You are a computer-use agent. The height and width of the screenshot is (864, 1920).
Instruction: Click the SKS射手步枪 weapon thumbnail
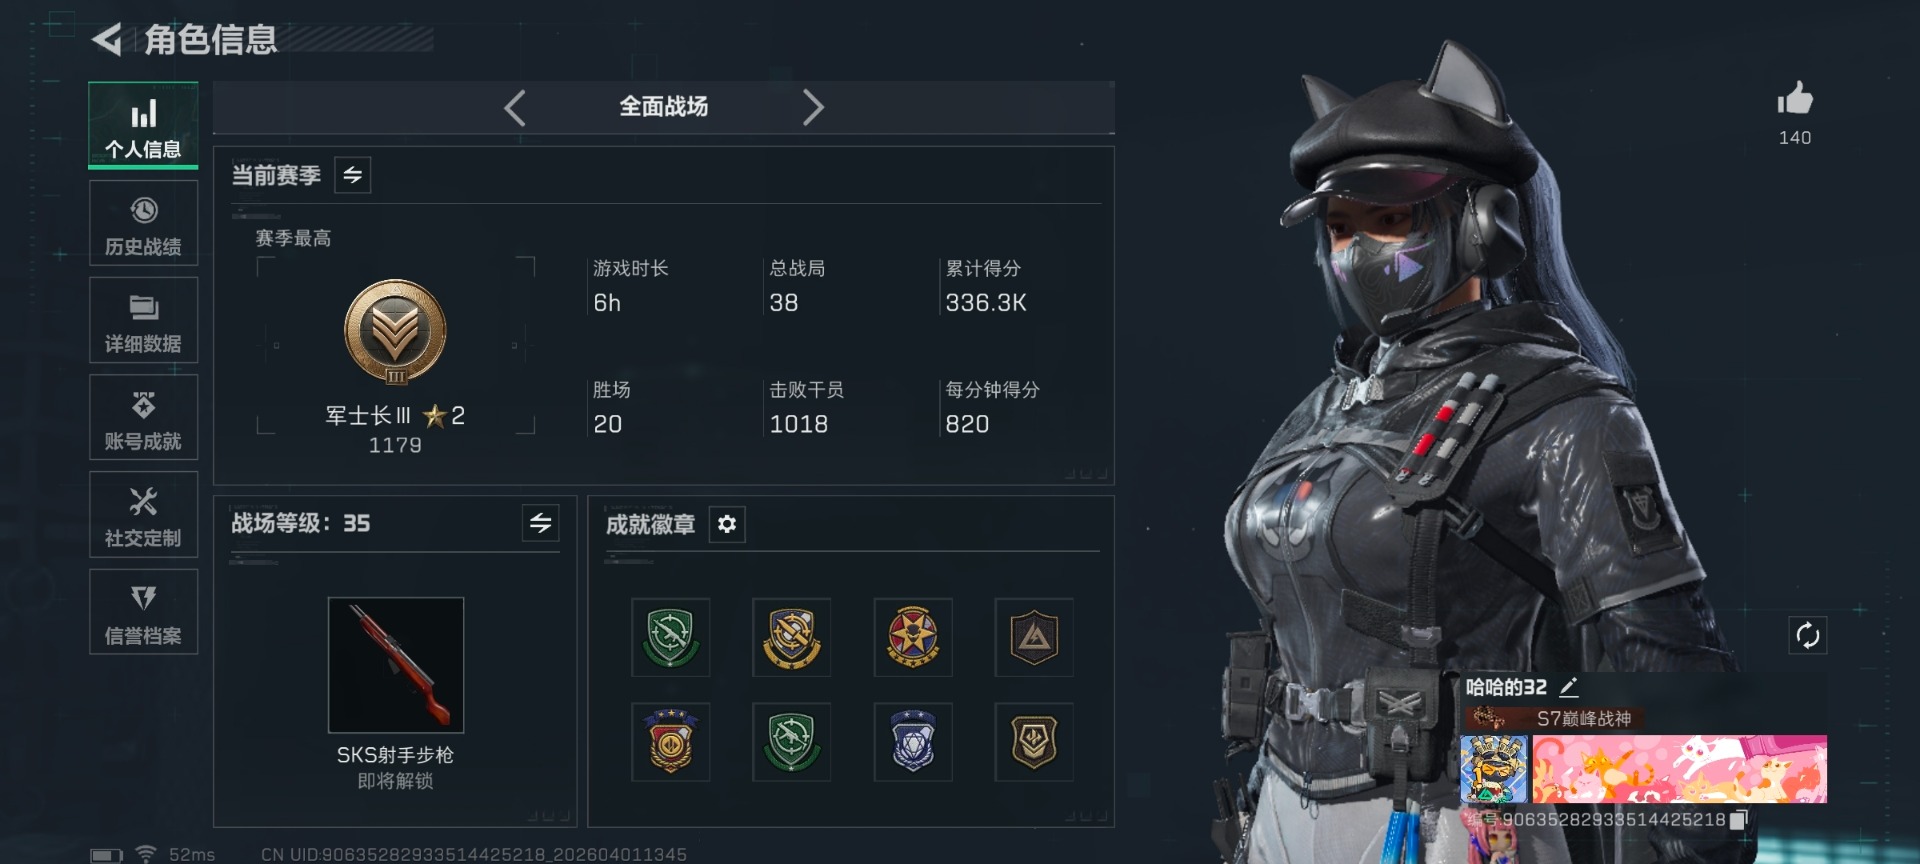pyautogui.click(x=396, y=665)
